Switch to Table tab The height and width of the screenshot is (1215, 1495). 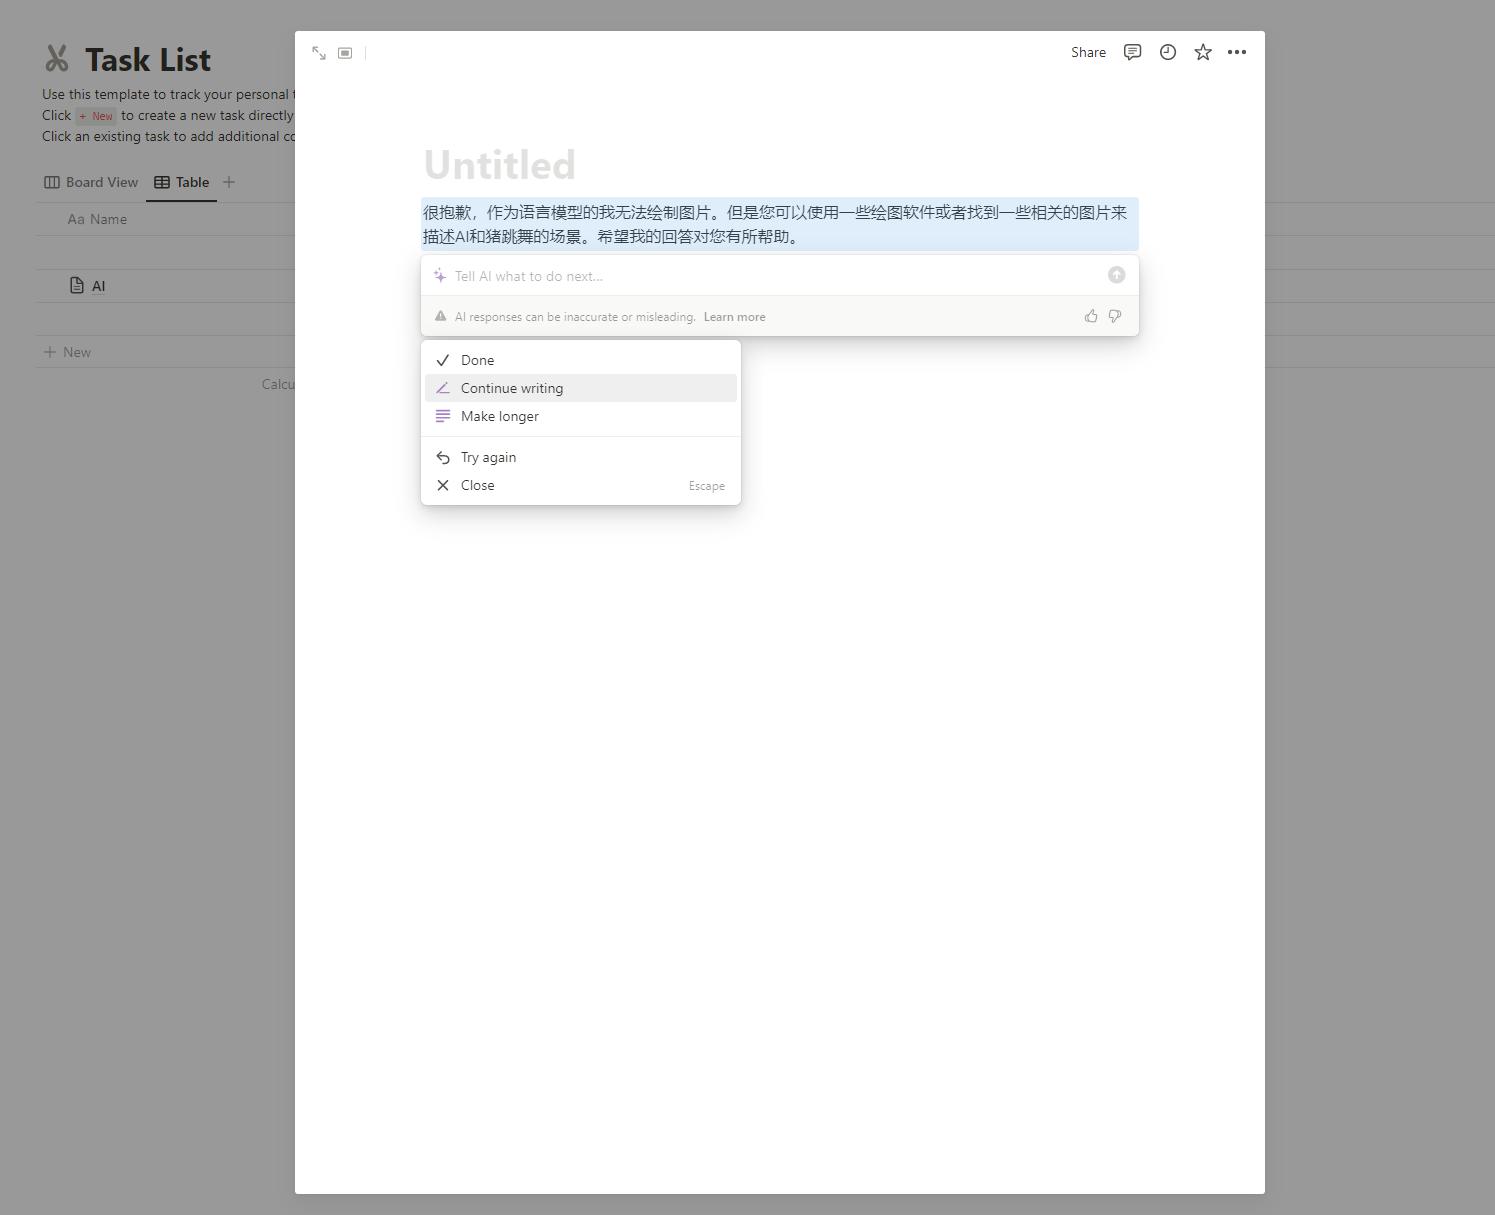(181, 182)
